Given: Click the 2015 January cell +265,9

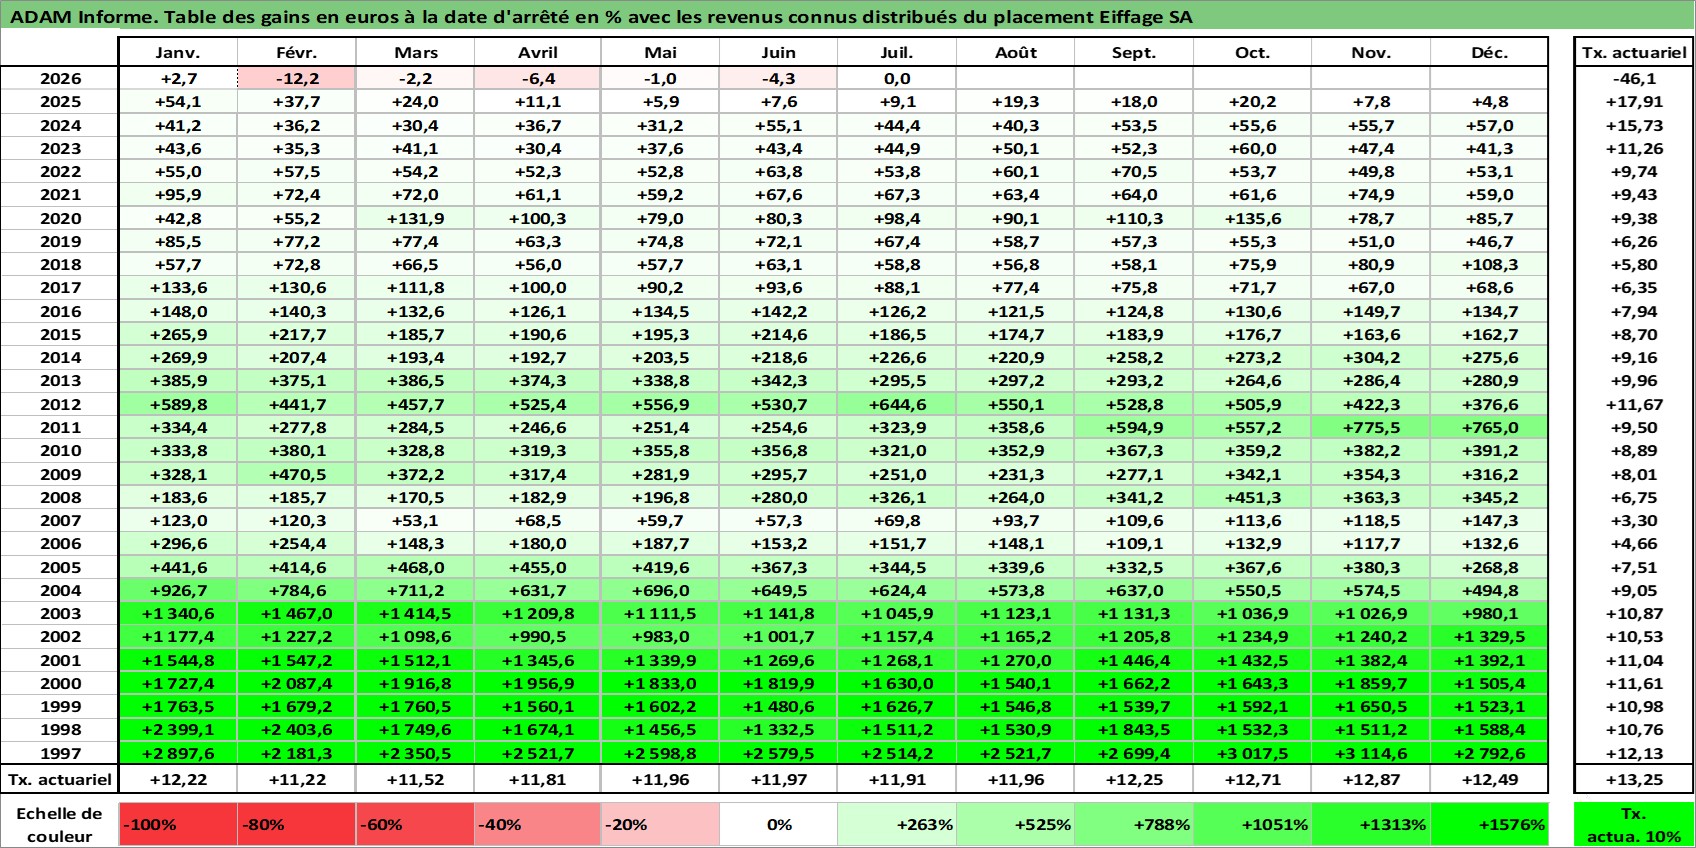Looking at the screenshot, I should point(178,334).
